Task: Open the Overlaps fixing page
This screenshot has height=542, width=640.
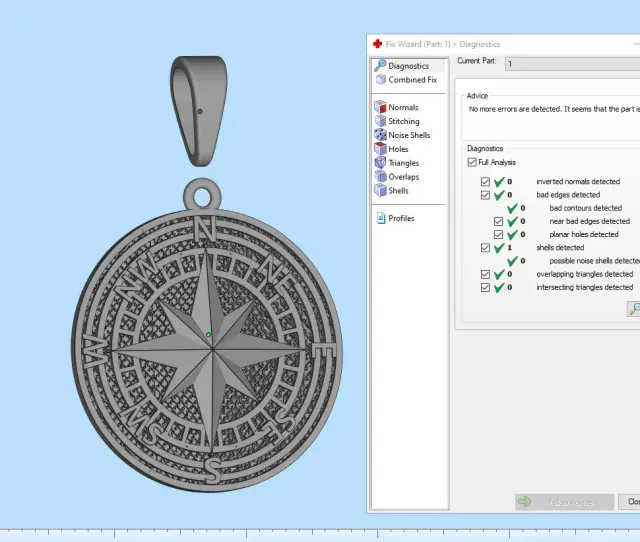Action: click(403, 177)
